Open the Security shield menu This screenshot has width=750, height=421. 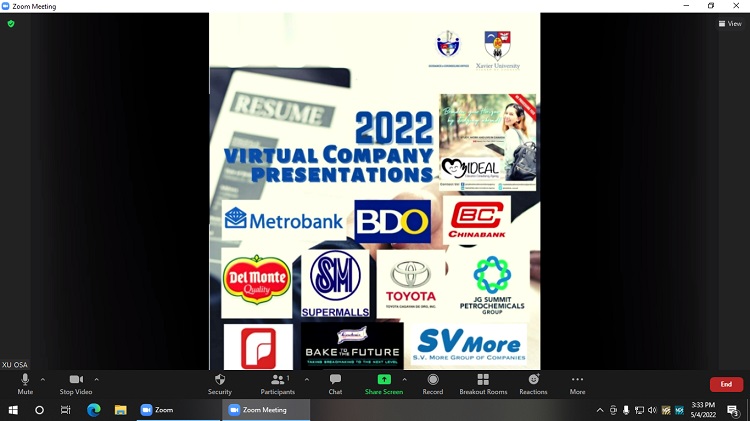pos(220,384)
